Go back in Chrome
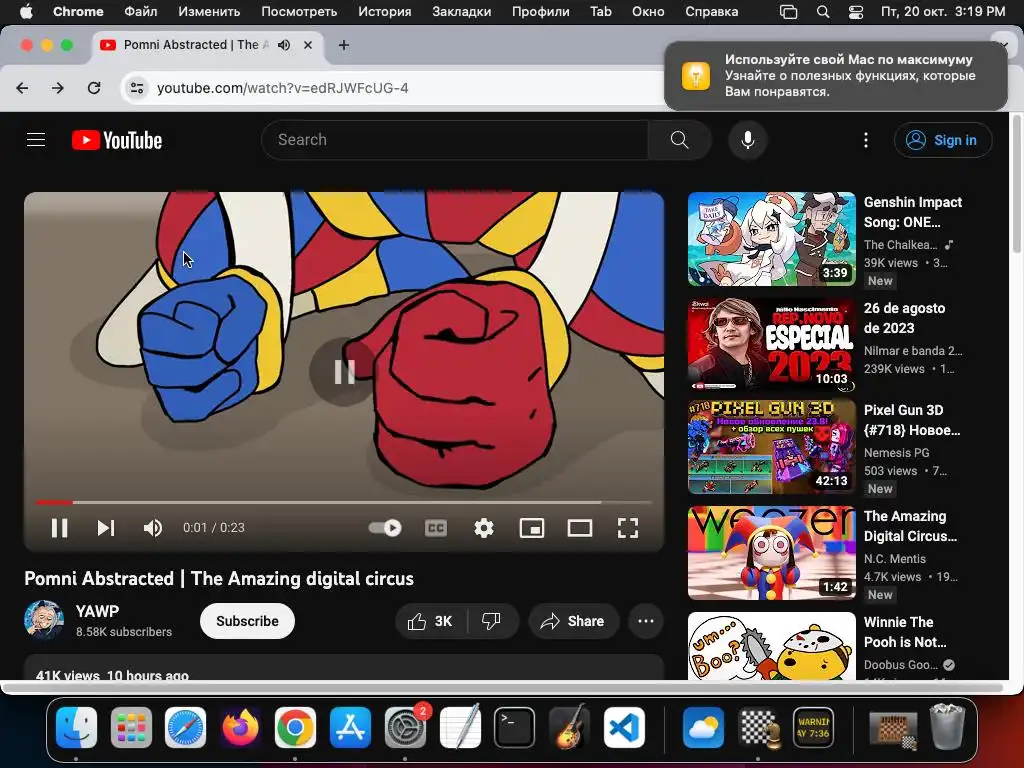This screenshot has height=768, width=1024. point(22,88)
